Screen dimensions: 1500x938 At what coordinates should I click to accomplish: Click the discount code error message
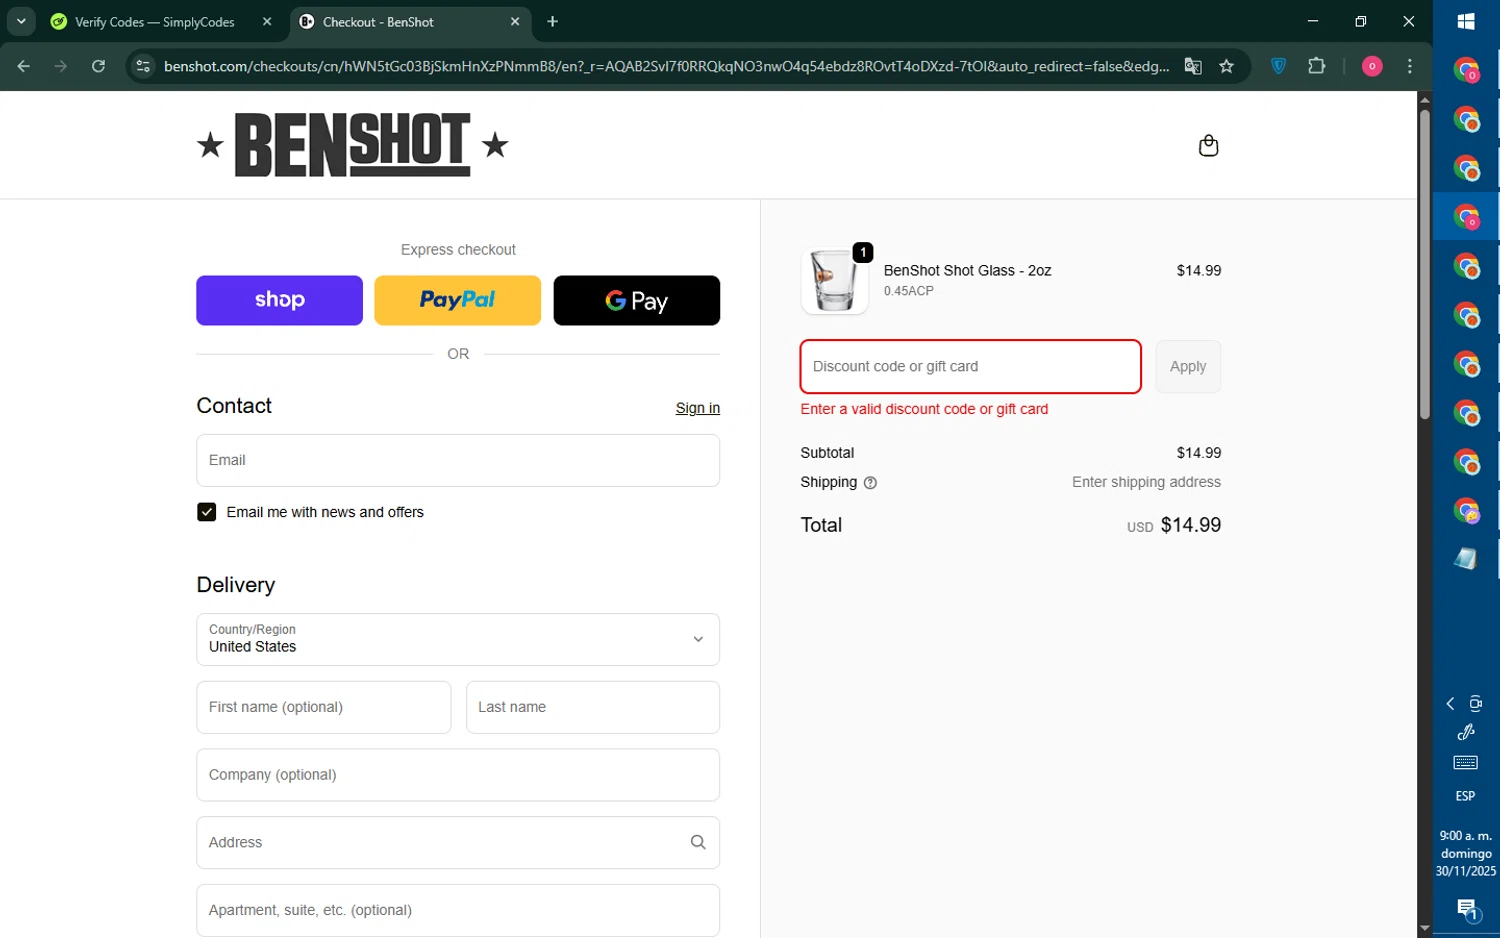pos(924,409)
